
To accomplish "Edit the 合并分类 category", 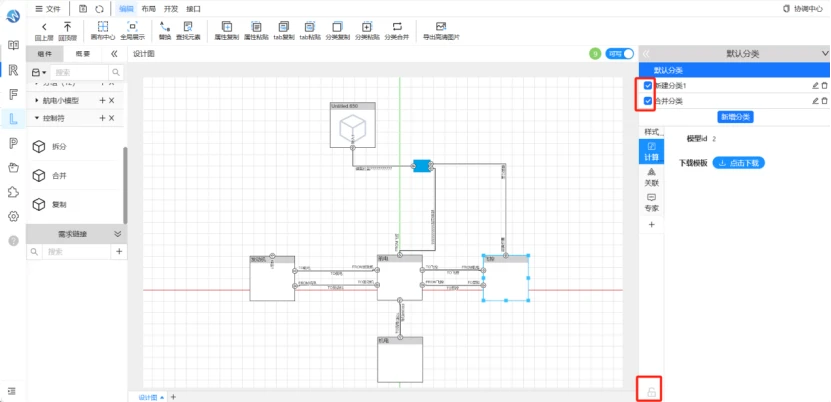I will (815, 101).
